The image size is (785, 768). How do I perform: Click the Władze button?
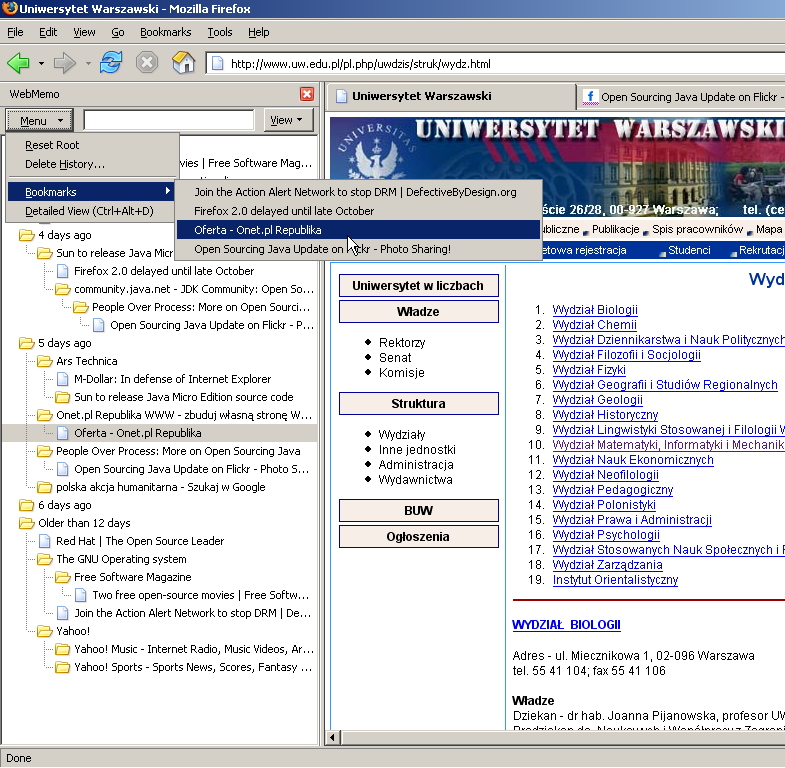[419, 312]
